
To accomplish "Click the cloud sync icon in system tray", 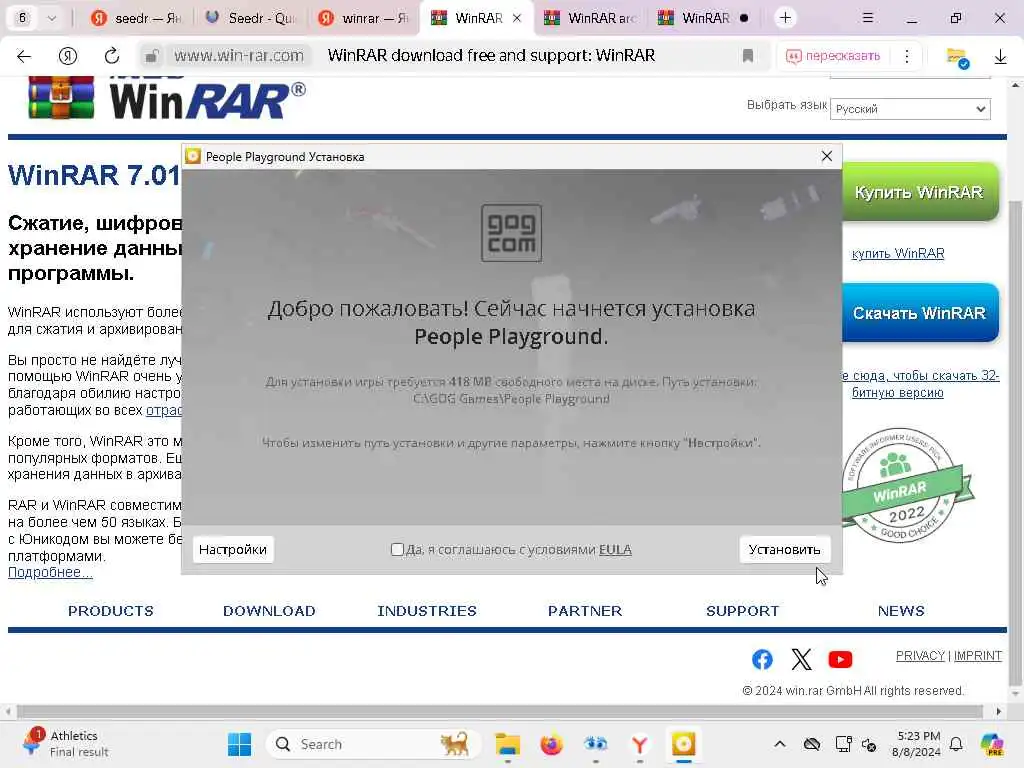I will [x=812, y=744].
